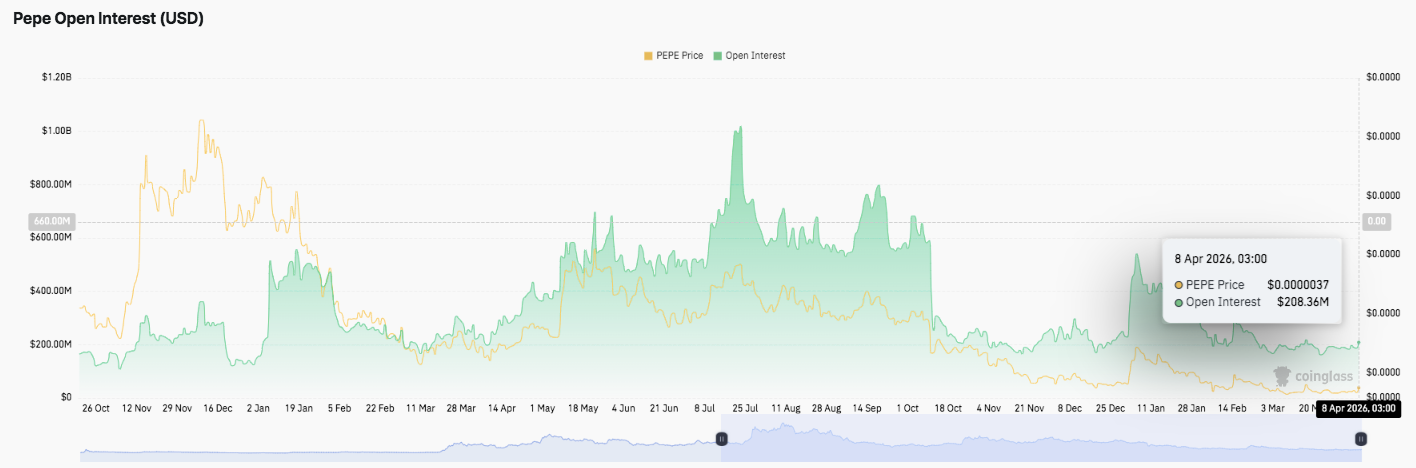Click the green Open Interest tooltip dot
The image size is (1416, 468).
(x=1179, y=302)
